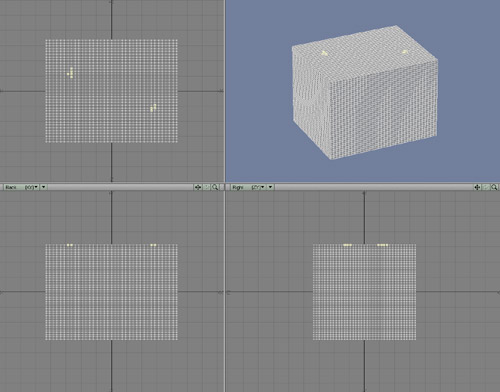Open the Back (XY) view type dropdown
The image size is (500, 392).
click(x=22, y=187)
